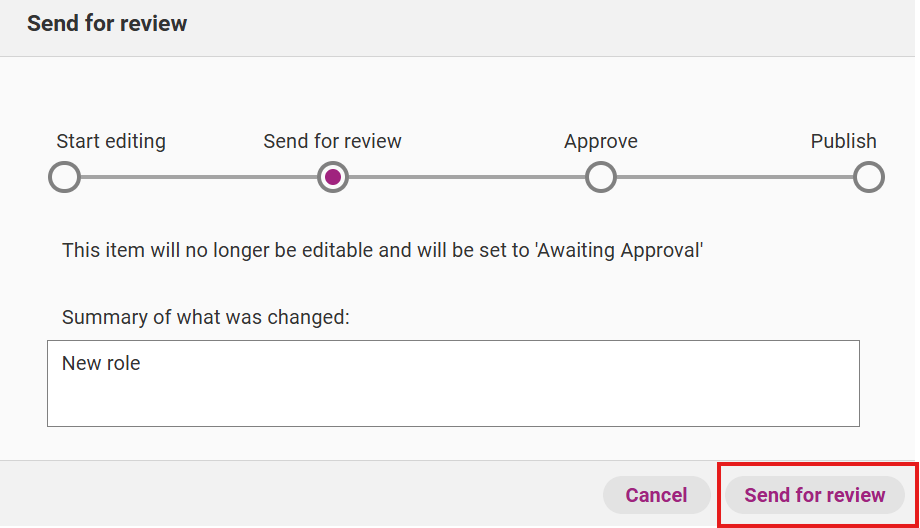The width and height of the screenshot is (920, 528).
Task: Click the 'New role' text in summary box
Action: click(101, 363)
